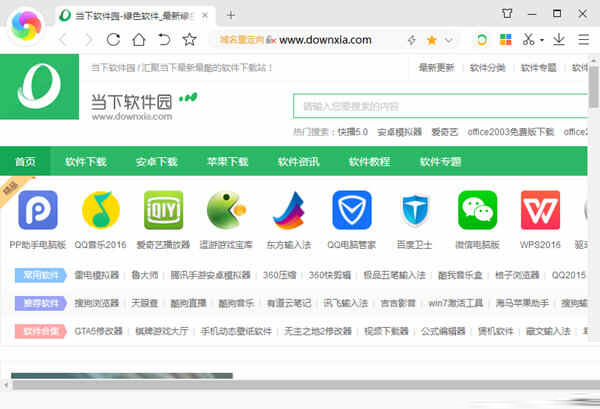Screen dimensions: 600x409
Task: Click the address bar URL www.downxia.com
Action: 325,40
